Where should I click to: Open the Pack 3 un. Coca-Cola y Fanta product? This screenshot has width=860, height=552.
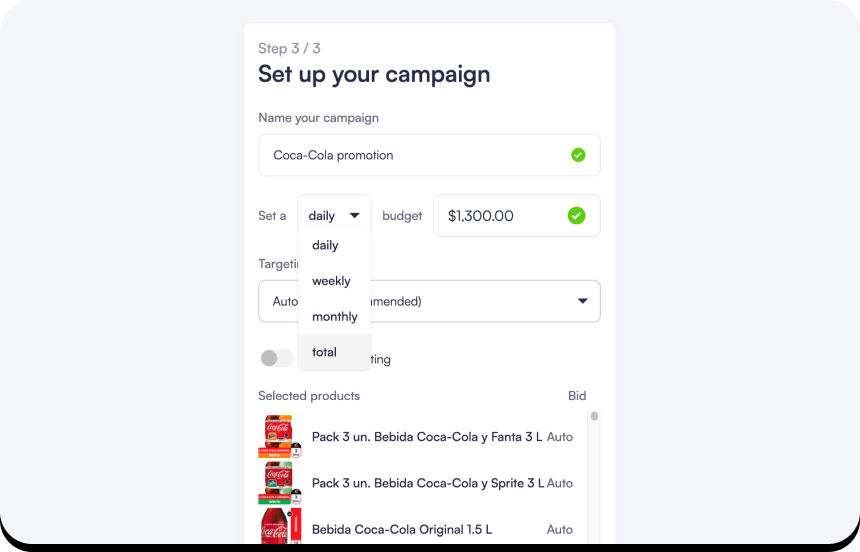tap(427, 437)
